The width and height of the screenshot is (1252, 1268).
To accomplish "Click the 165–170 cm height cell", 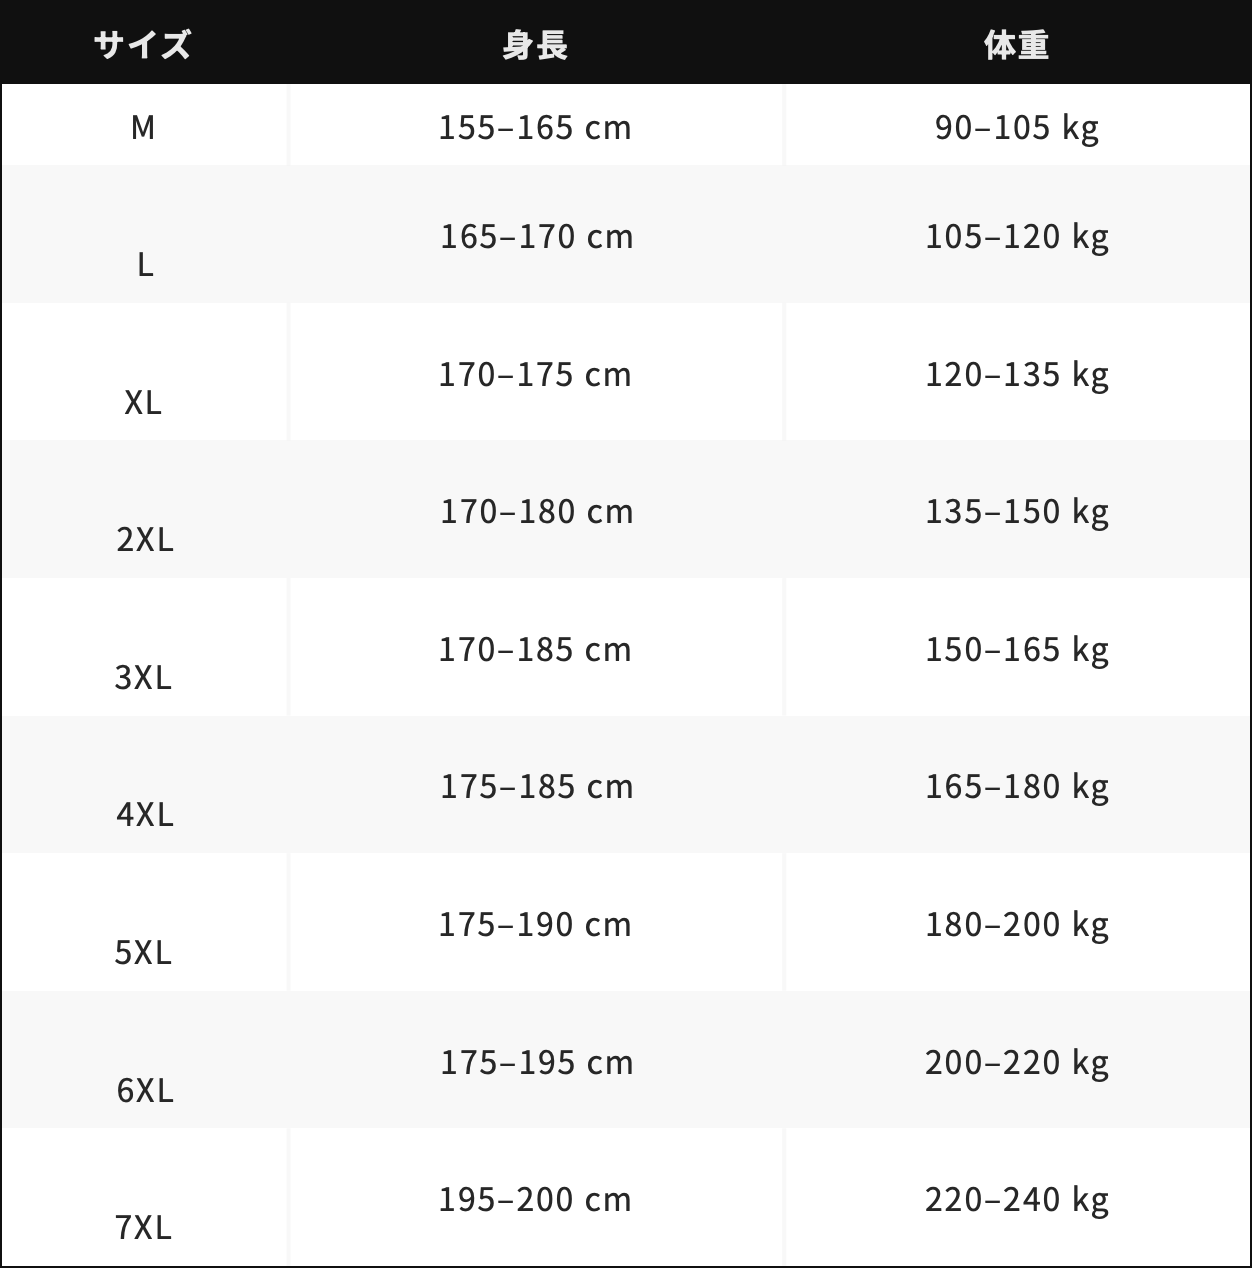I will (537, 237).
